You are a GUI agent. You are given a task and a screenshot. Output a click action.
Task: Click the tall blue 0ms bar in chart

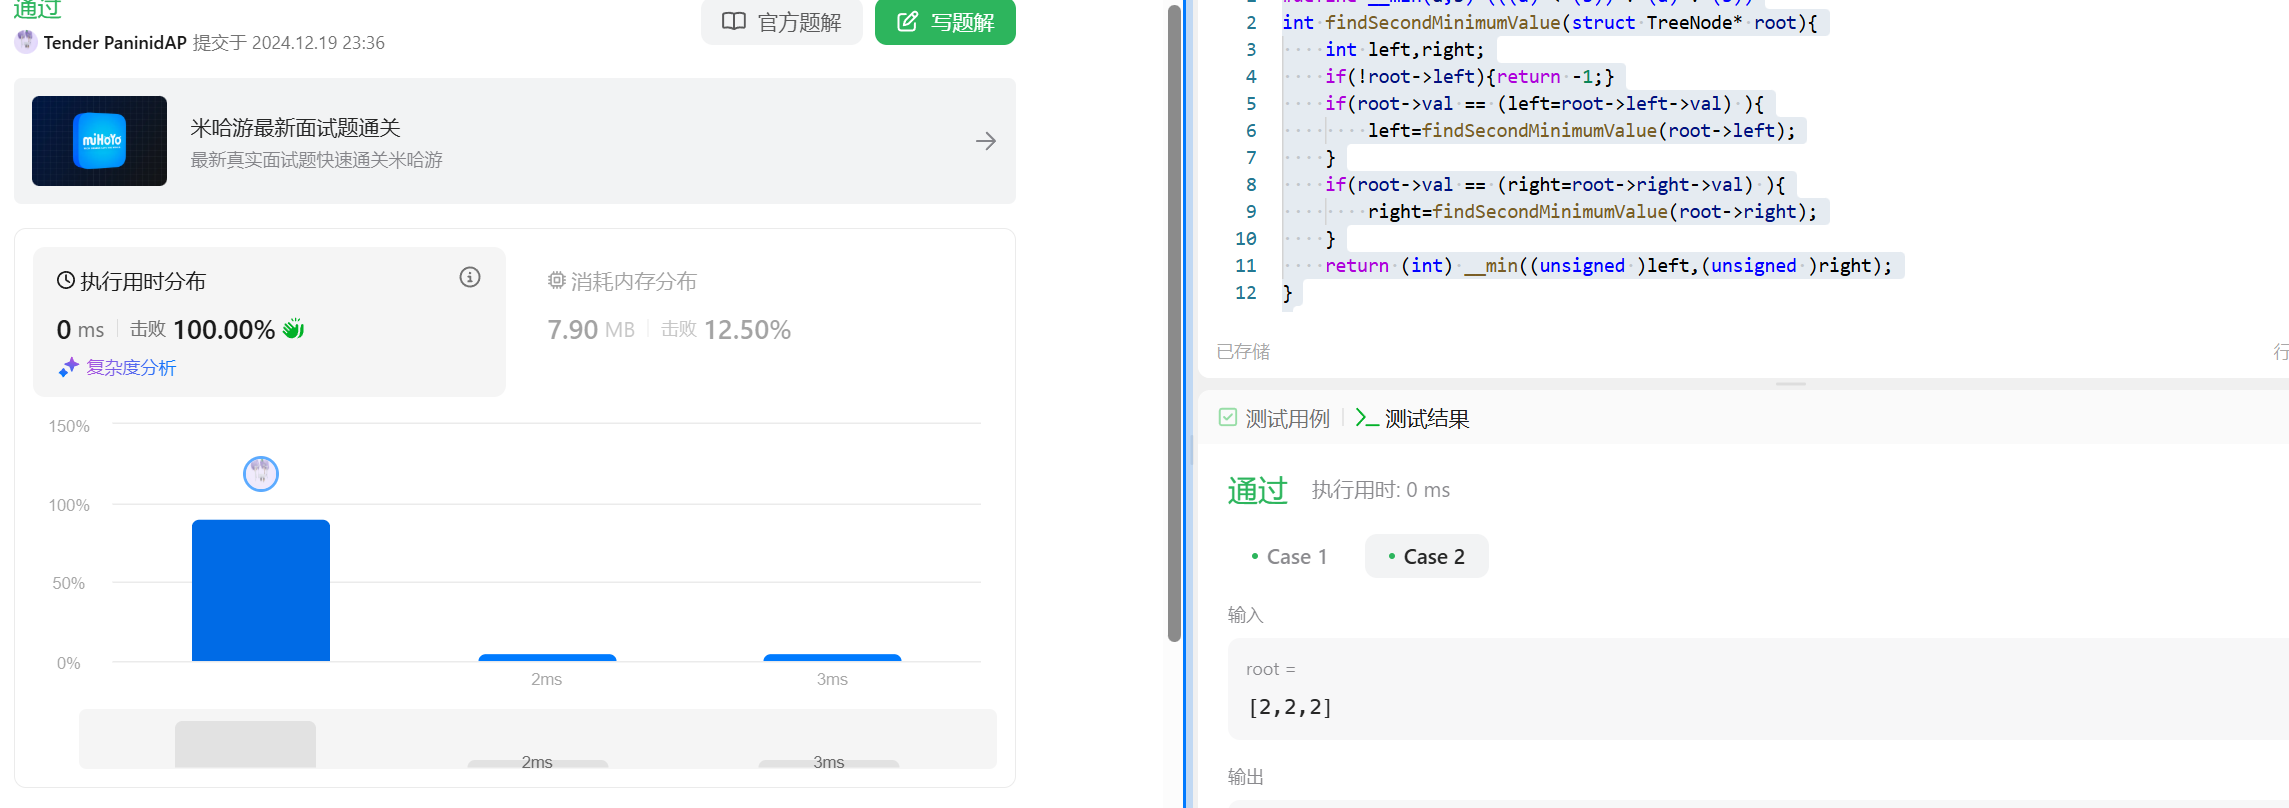(261, 590)
